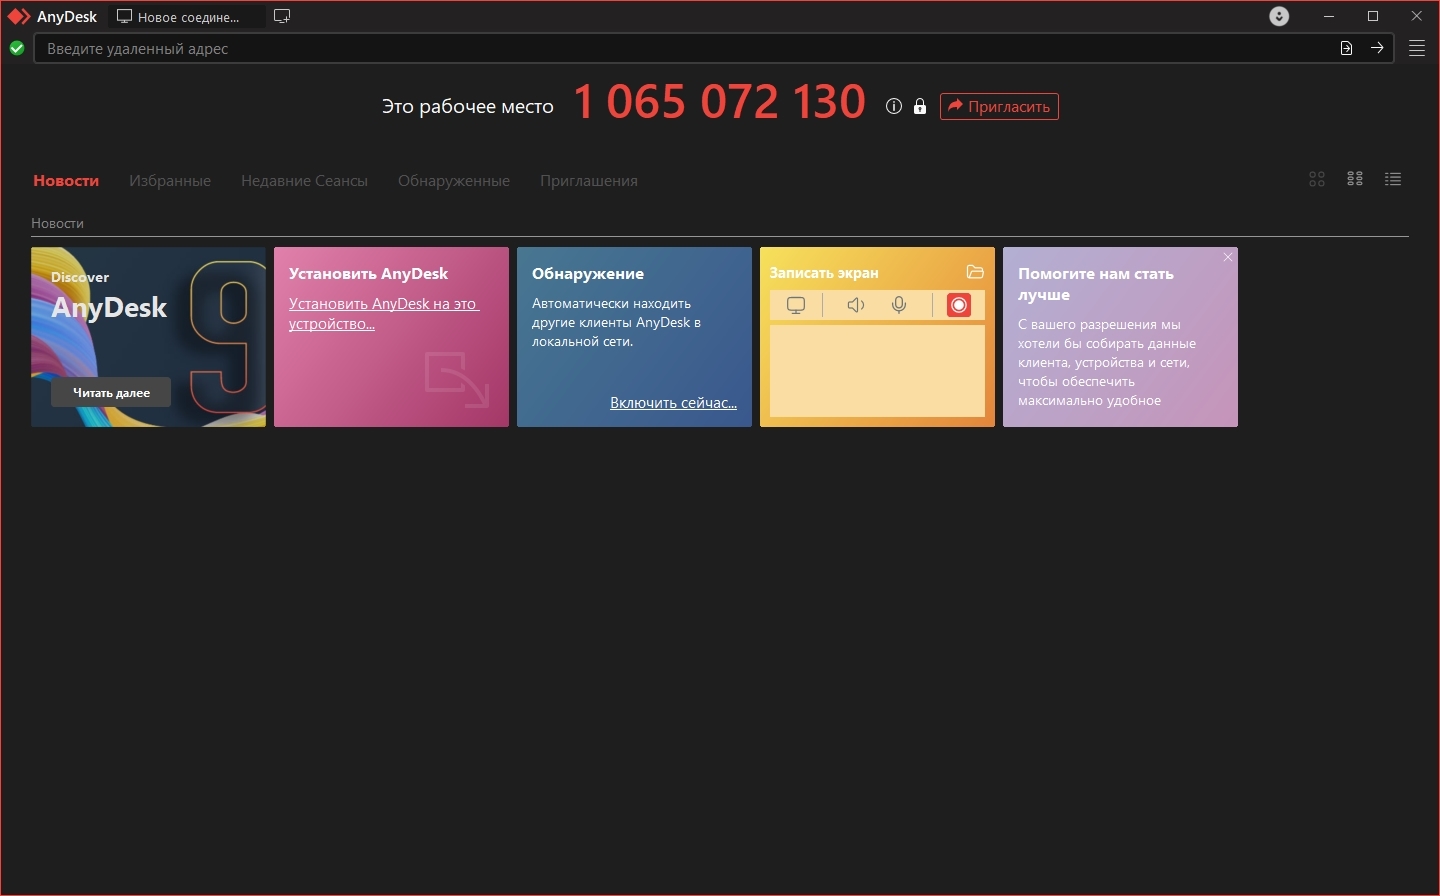Image resolution: width=1440 pixels, height=896 pixels.
Task: Click the lock icon near workplace ID
Action: coord(920,106)
